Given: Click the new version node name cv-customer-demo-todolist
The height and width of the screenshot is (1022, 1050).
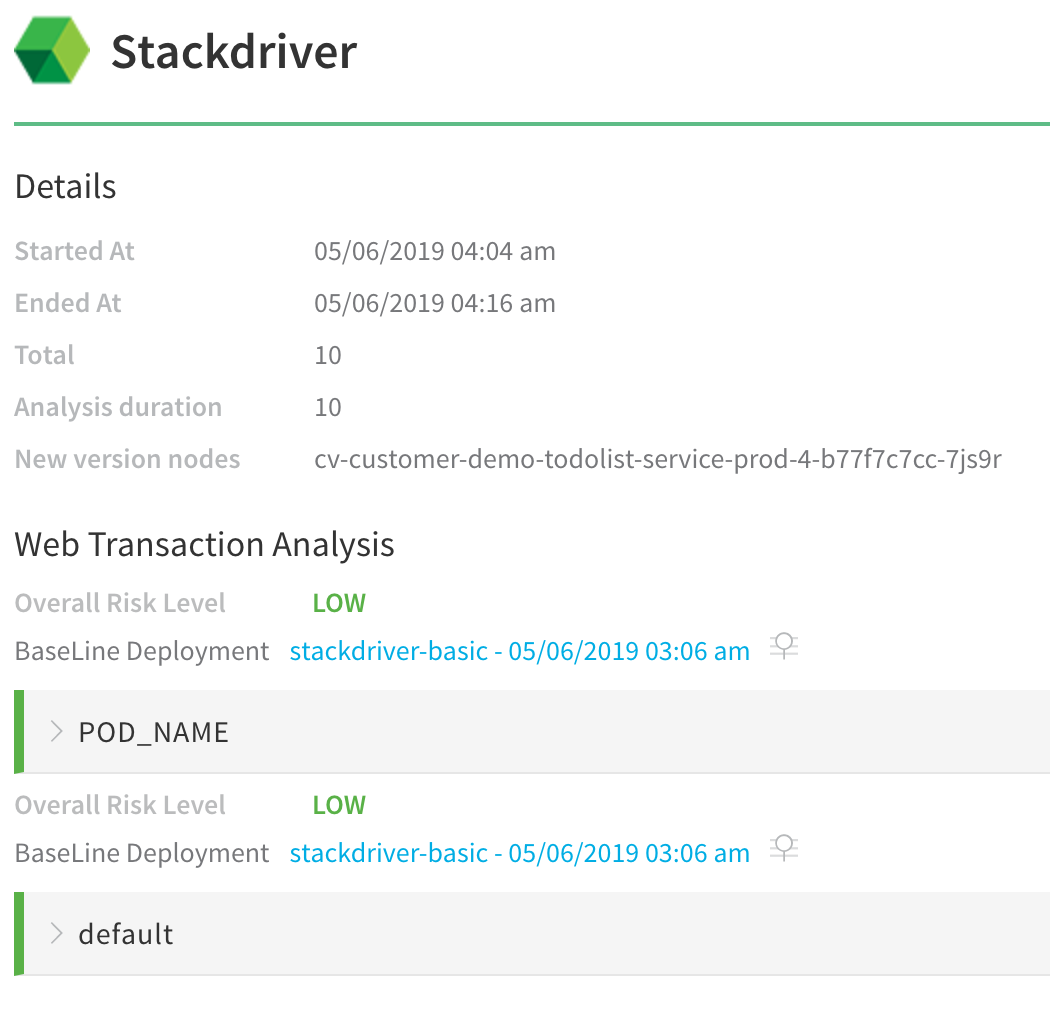Looking at the screenshot, I should pyautogui.click(x=658, y=459).
